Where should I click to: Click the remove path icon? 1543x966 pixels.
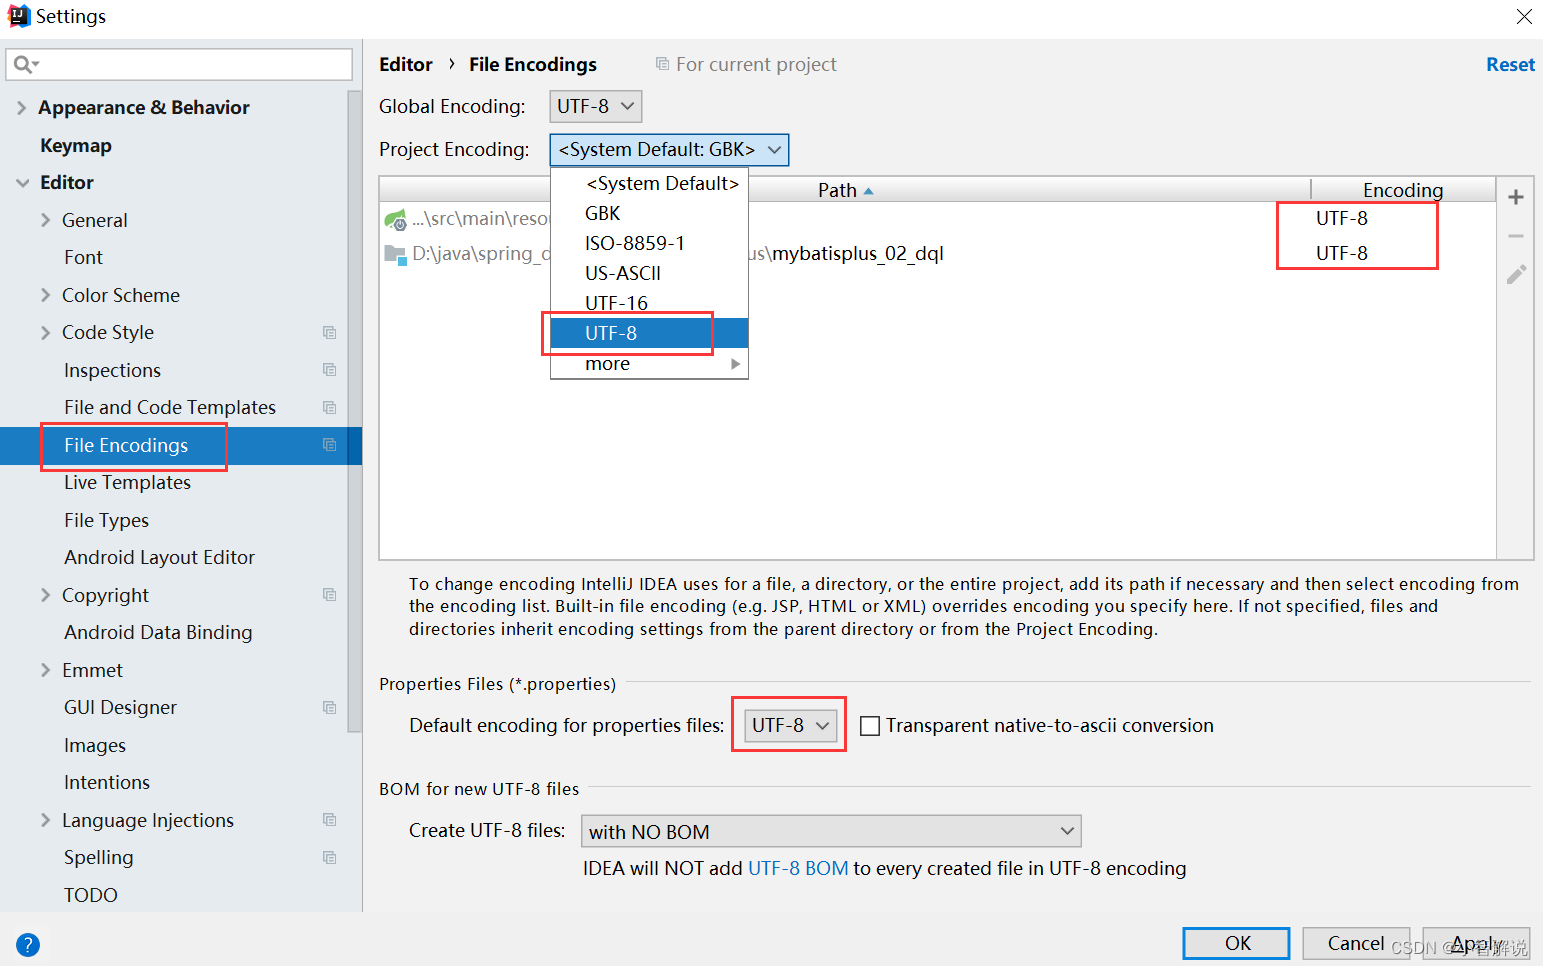pyautogui.click(x=1515, y=236)
